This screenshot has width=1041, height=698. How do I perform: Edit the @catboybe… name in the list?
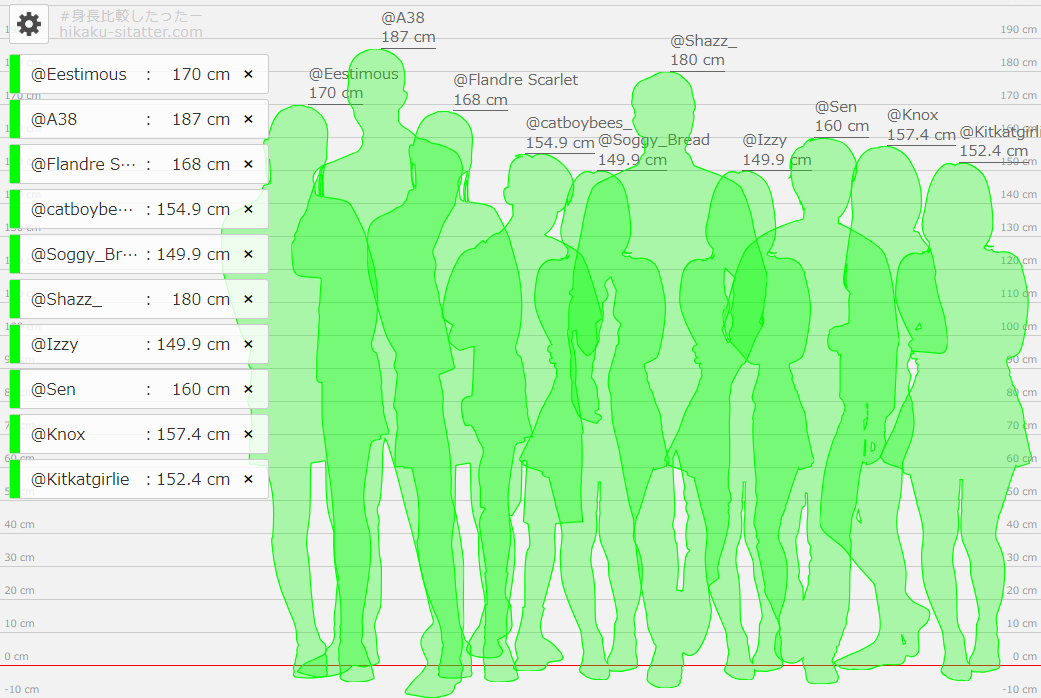[x=82, y=209]
